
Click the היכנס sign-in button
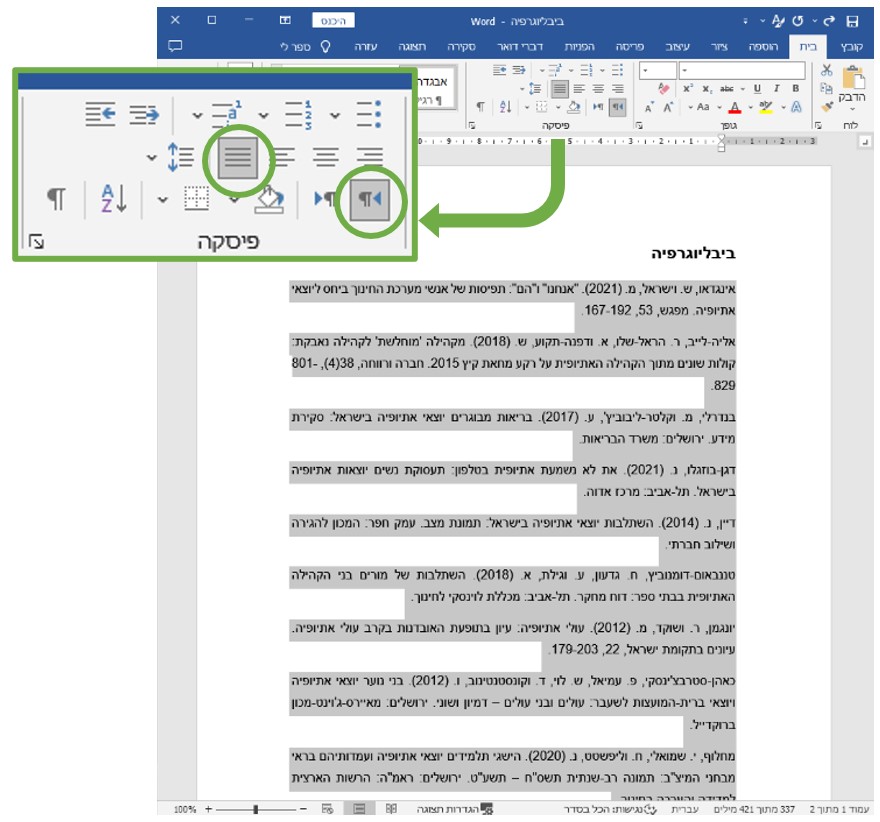[327, 20]
